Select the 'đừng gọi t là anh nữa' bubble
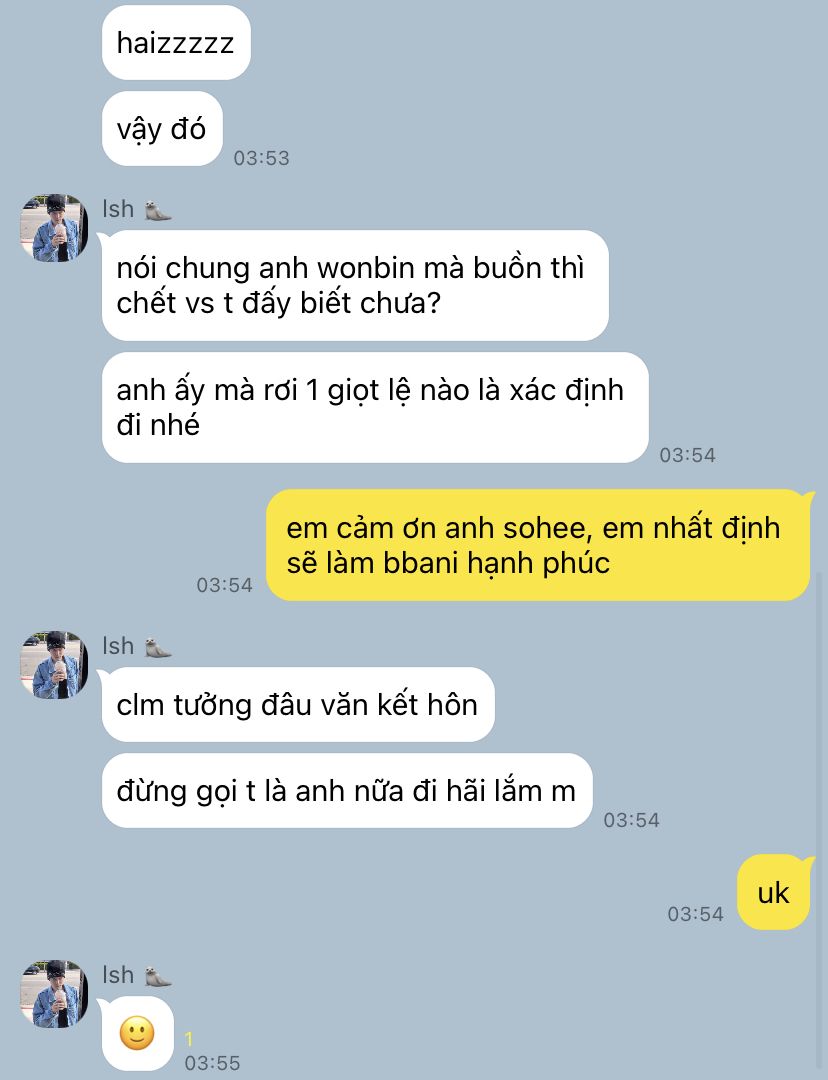The height and width of the screenshot is (1080, 828). coord(346,791)
